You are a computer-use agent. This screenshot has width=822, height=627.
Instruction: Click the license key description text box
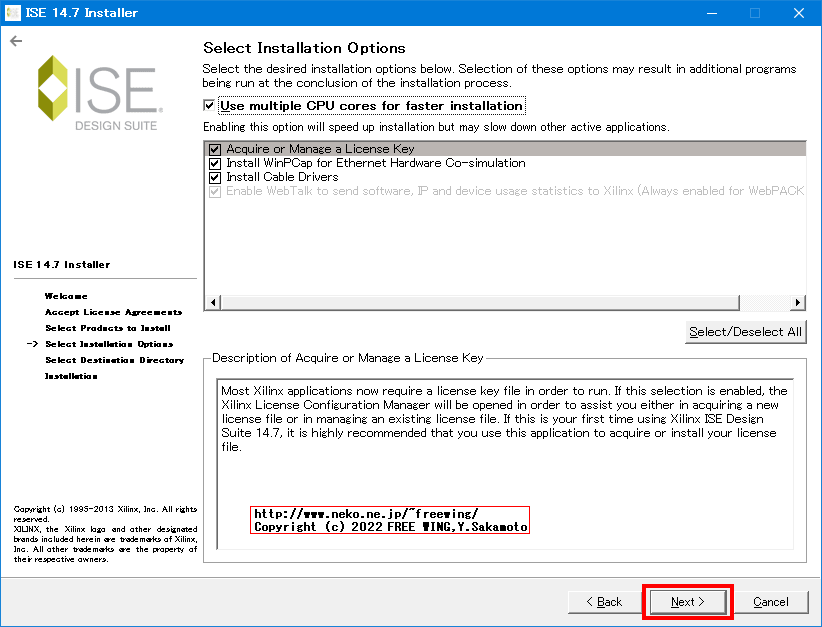point(505,463)
